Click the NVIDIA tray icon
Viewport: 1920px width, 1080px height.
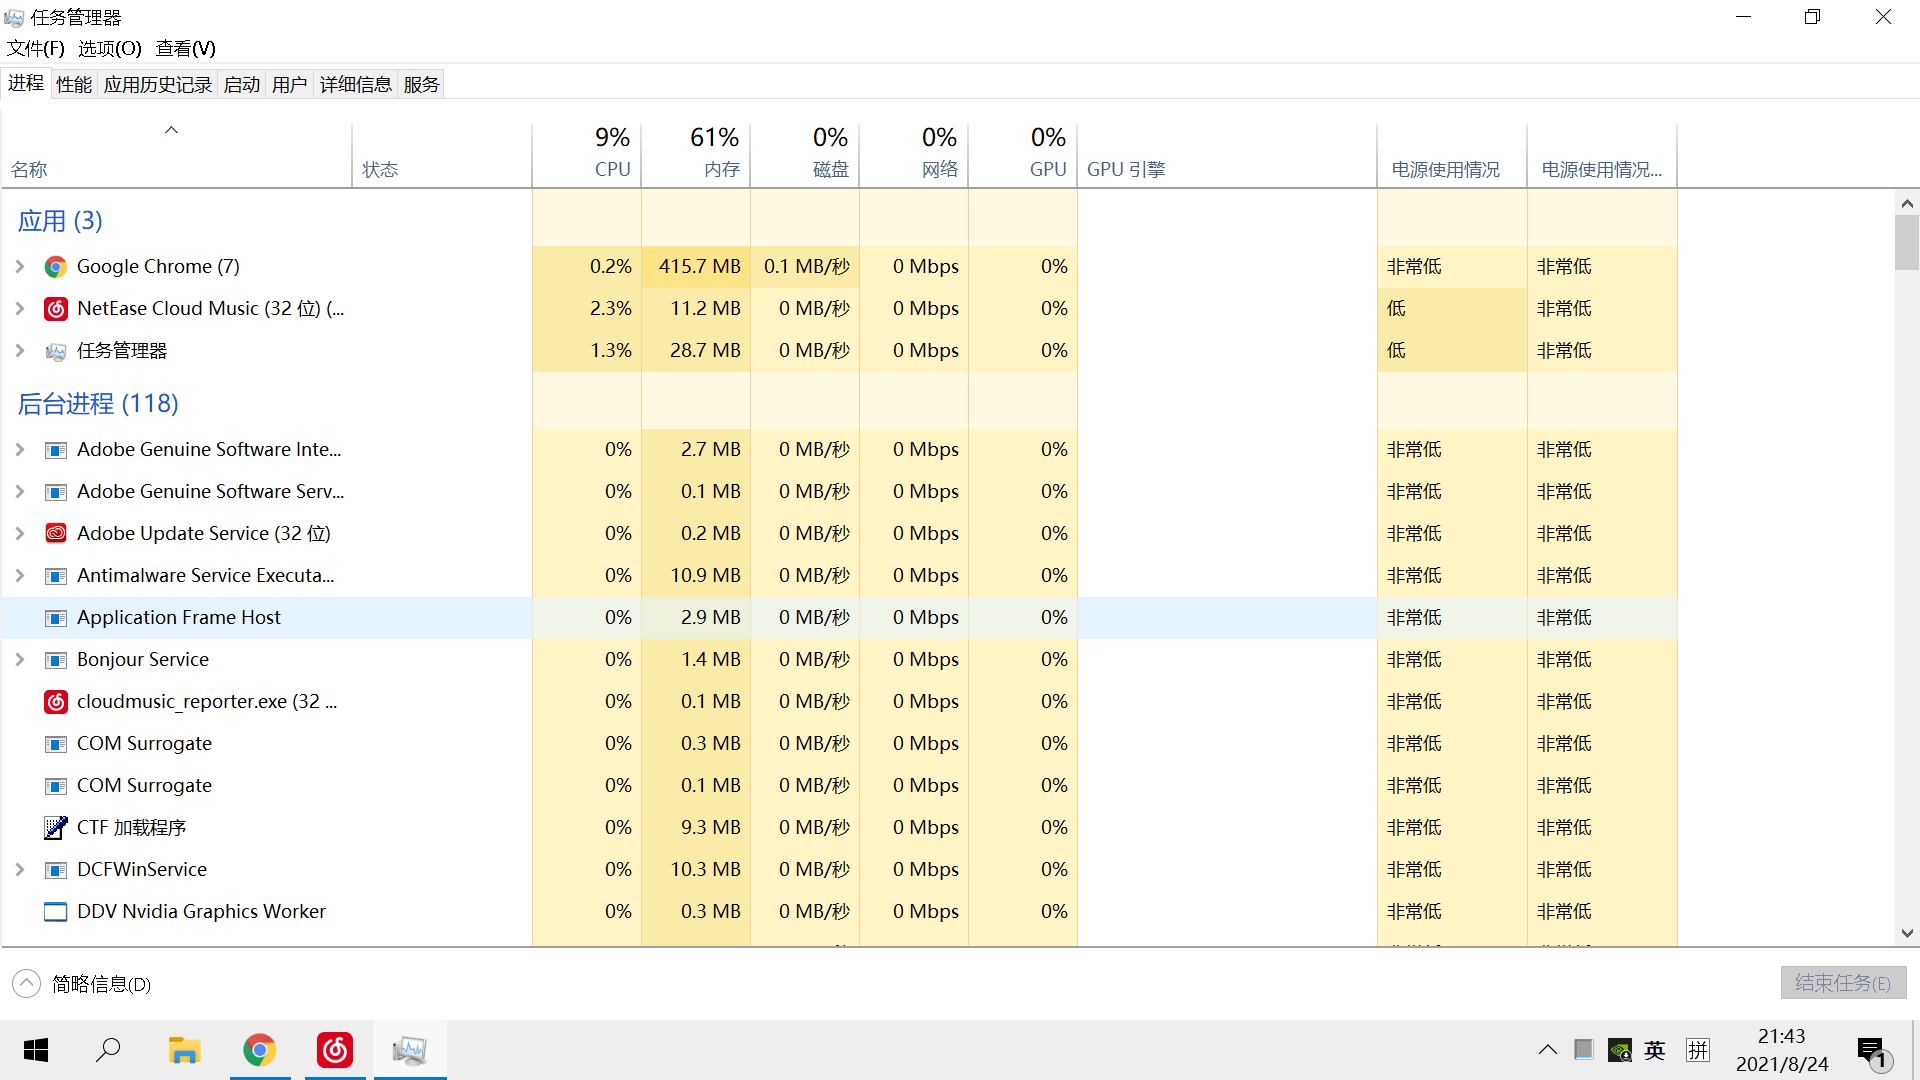point(1620,1050)
